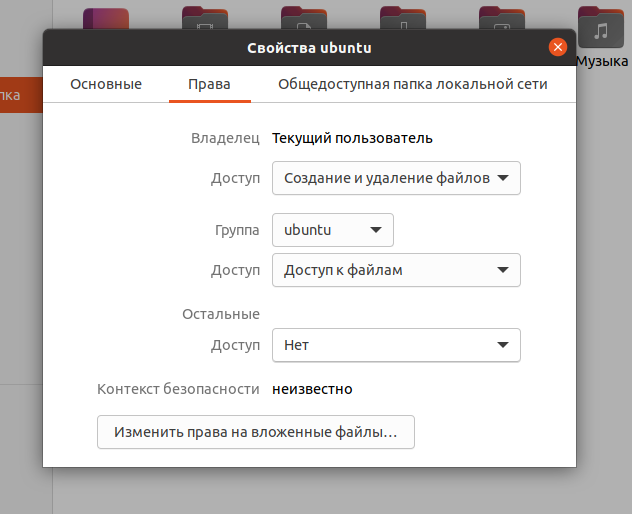Click the orange selected sidebar folder item
The width and height of the screenshot is (632, 514).
pos(21,95)
